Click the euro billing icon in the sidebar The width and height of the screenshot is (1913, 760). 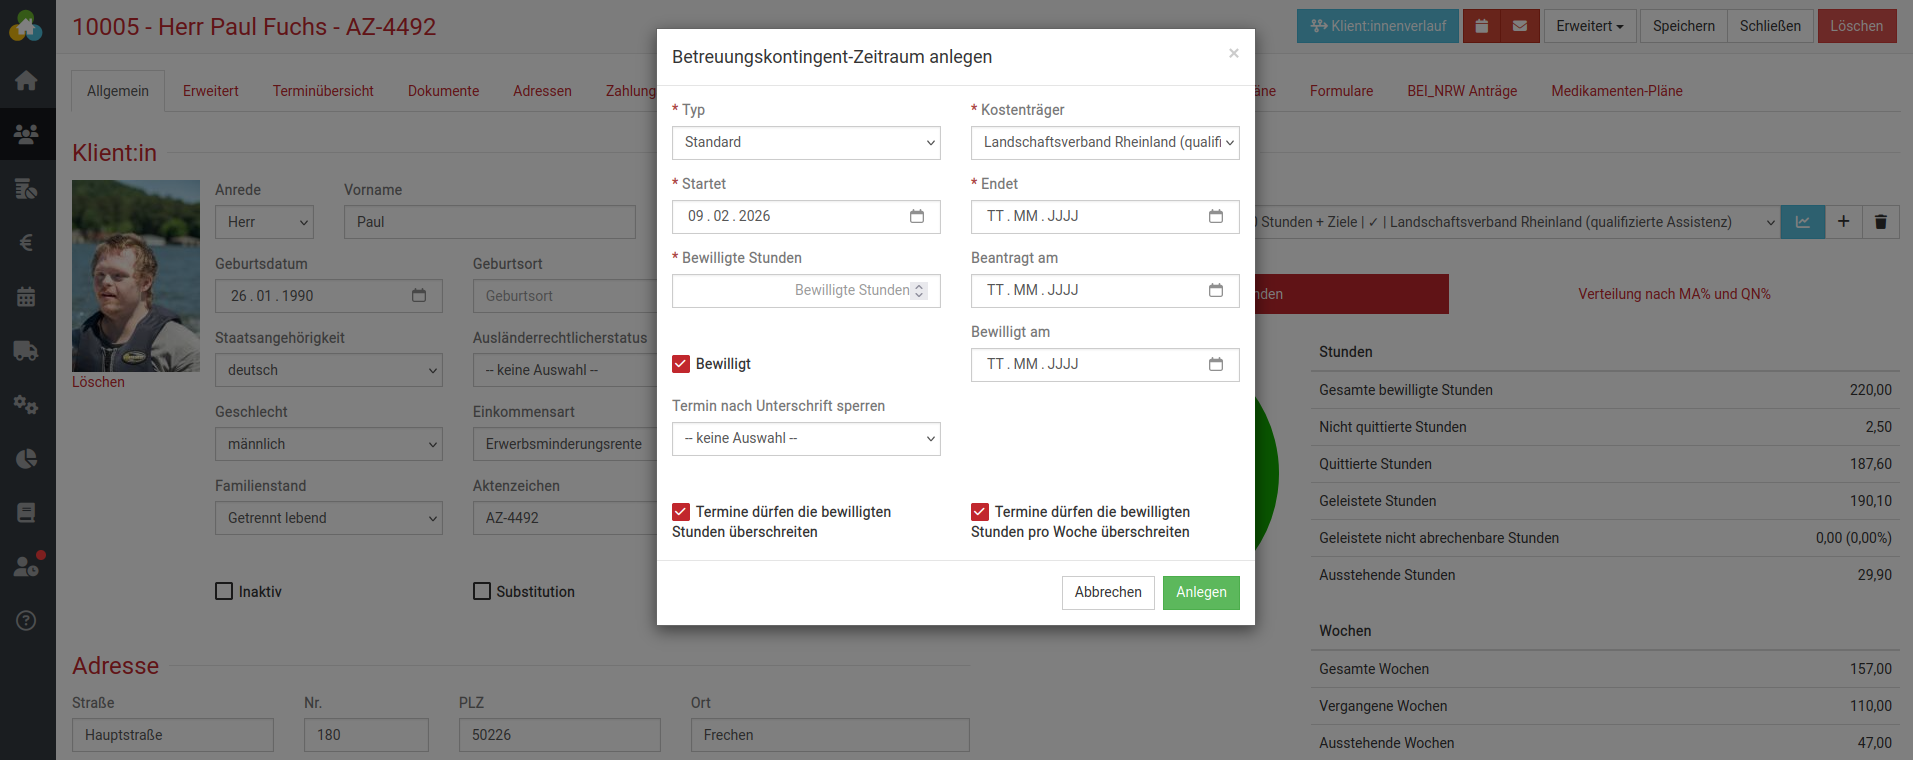(x=27, y=243)
